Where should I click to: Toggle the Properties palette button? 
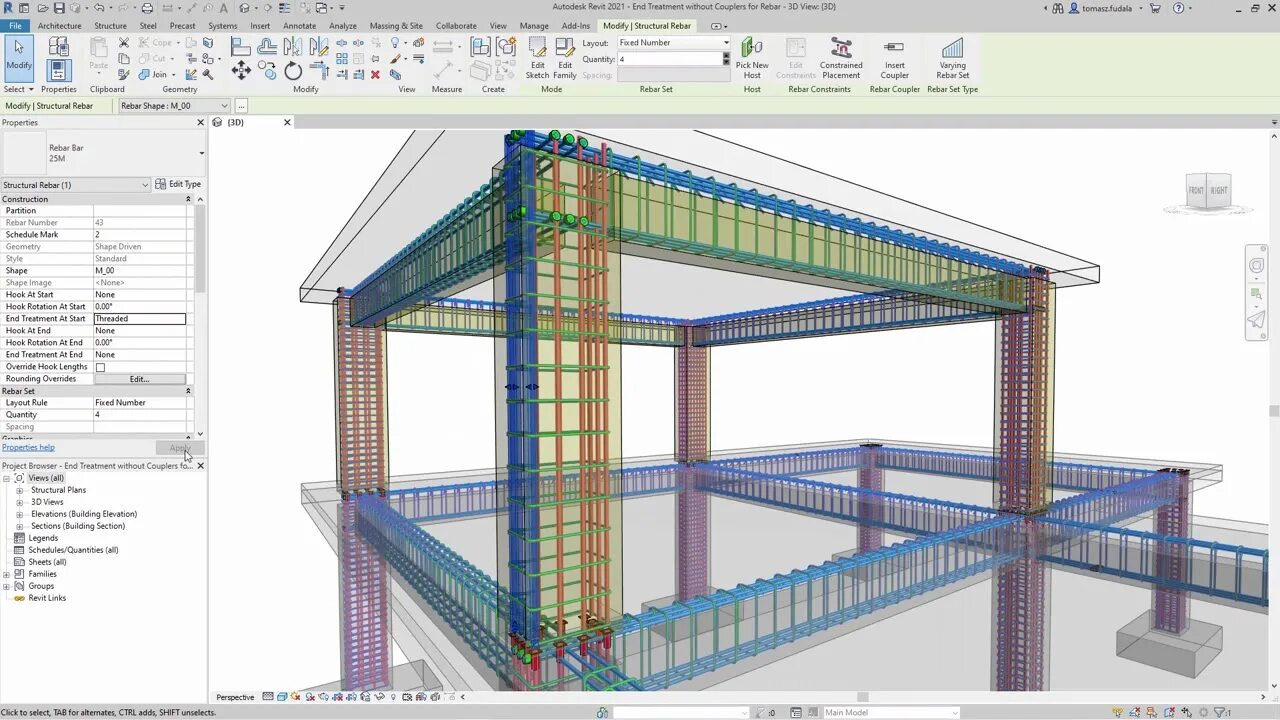[x=59, y=70]
